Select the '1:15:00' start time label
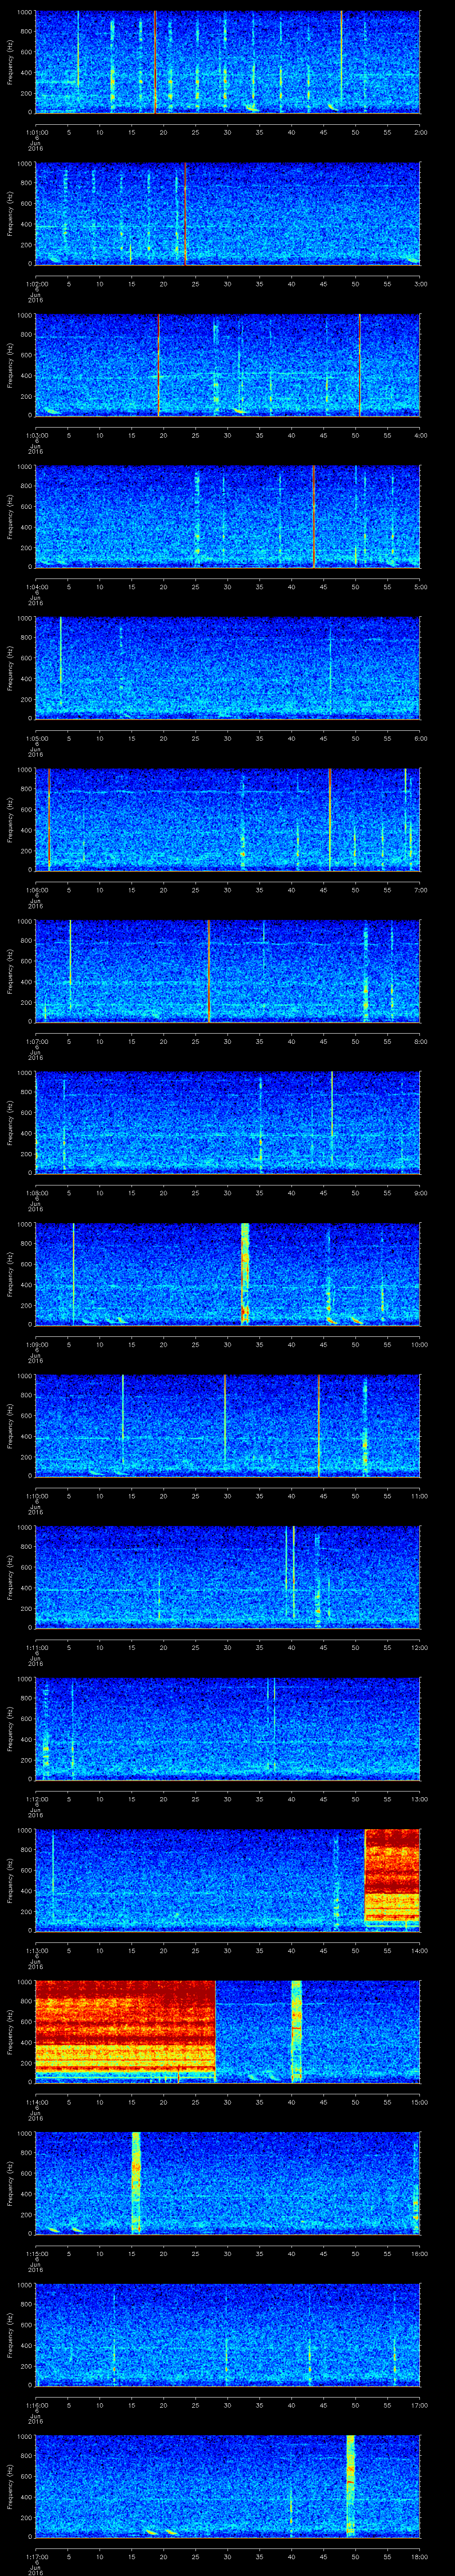The height and width of the screenshot is (2576, 455). click(36, 2253)
